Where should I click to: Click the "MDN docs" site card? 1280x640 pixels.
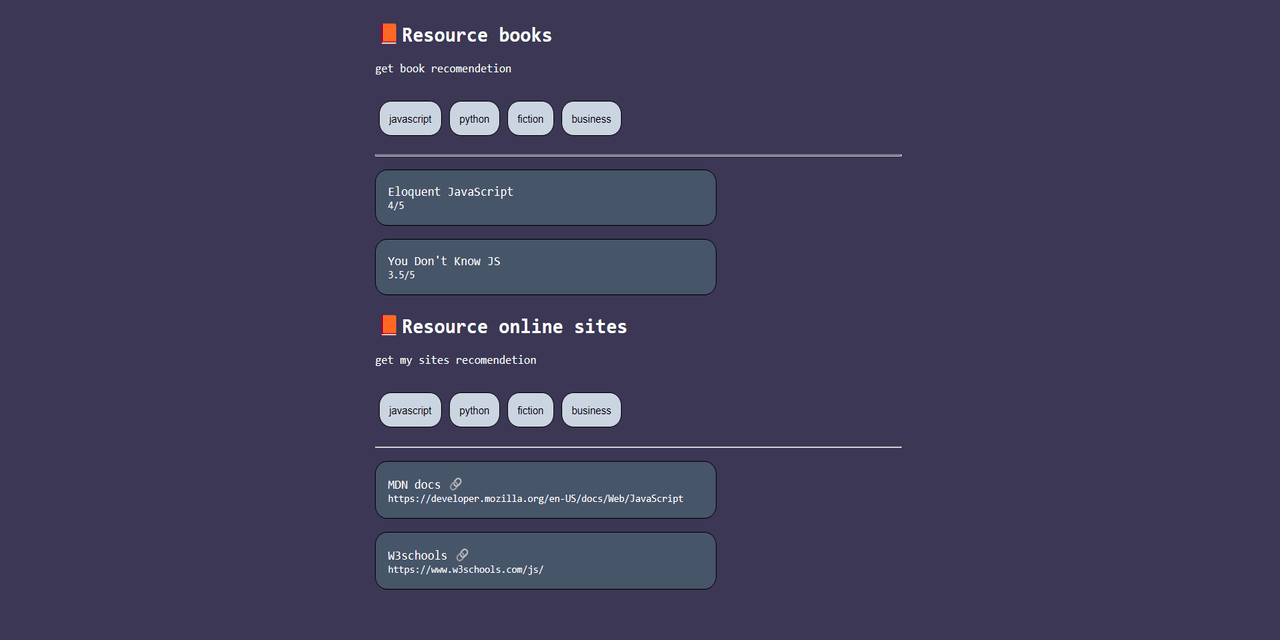pyautogui.click(x=545, y=489)
